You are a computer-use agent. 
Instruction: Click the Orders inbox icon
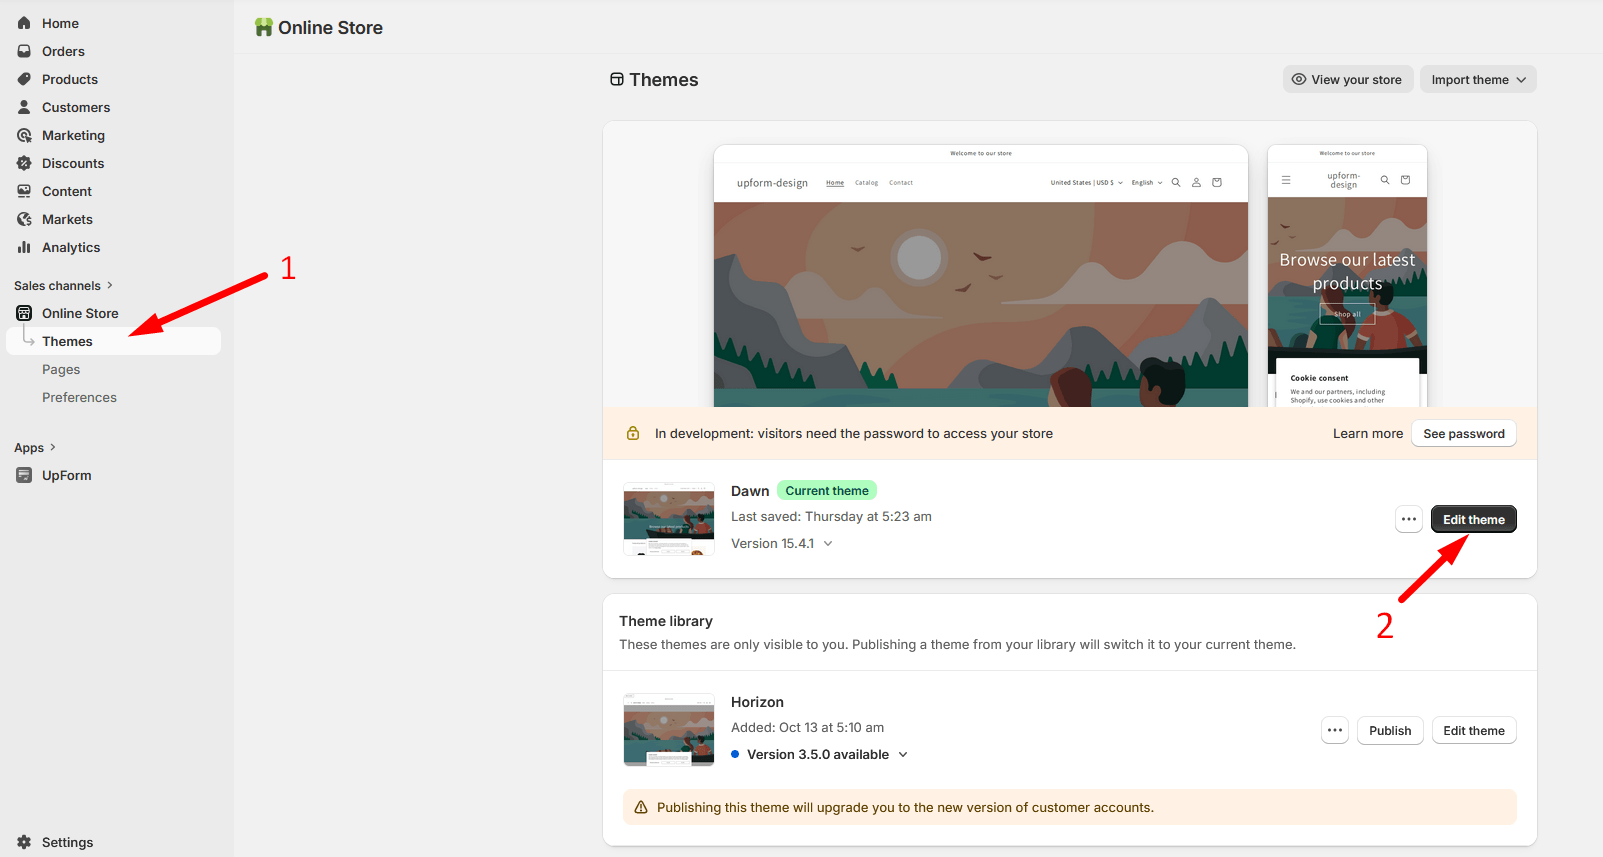[x=24, y=51]
